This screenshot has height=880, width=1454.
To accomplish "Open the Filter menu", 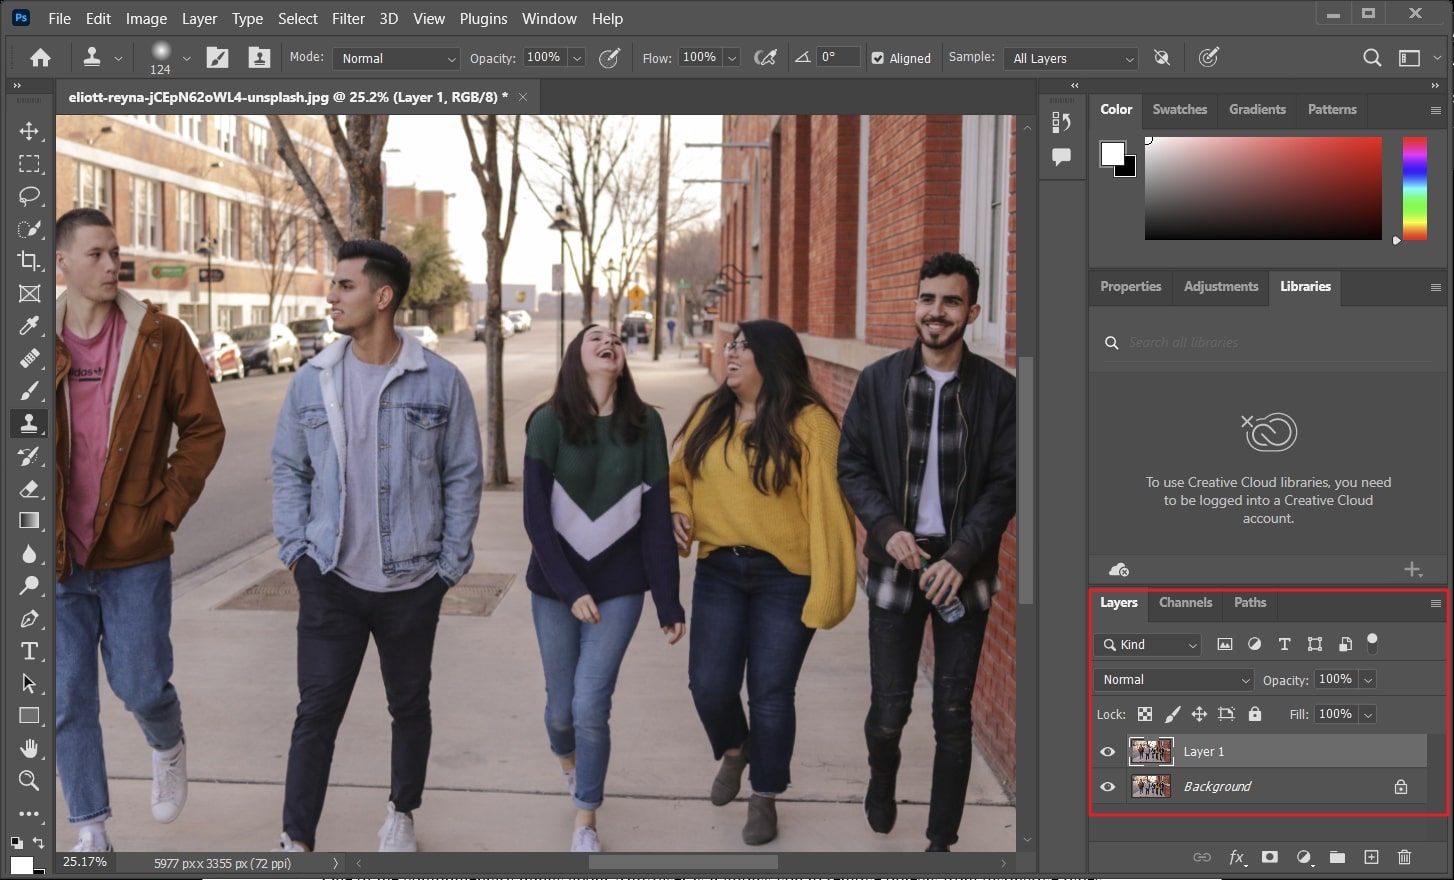I will (x=348, y=18).
